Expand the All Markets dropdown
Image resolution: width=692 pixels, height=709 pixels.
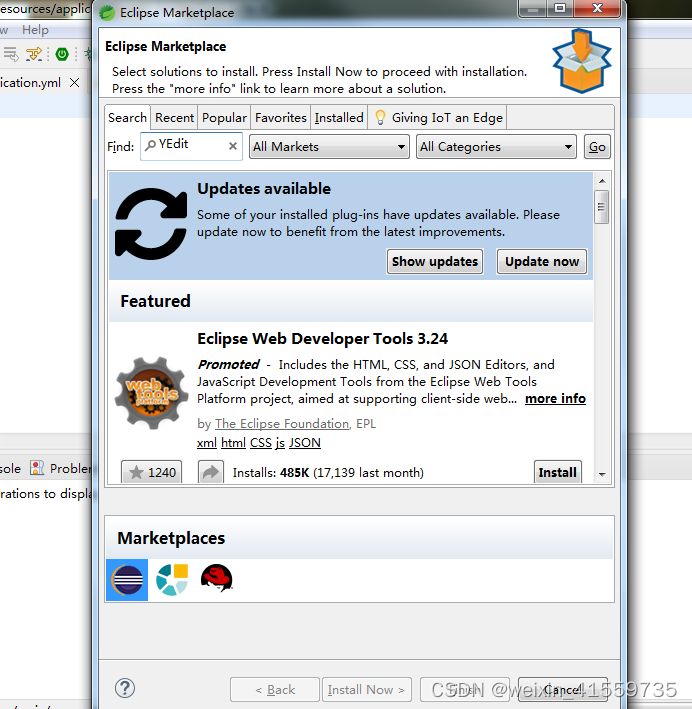tap(329, 147)
